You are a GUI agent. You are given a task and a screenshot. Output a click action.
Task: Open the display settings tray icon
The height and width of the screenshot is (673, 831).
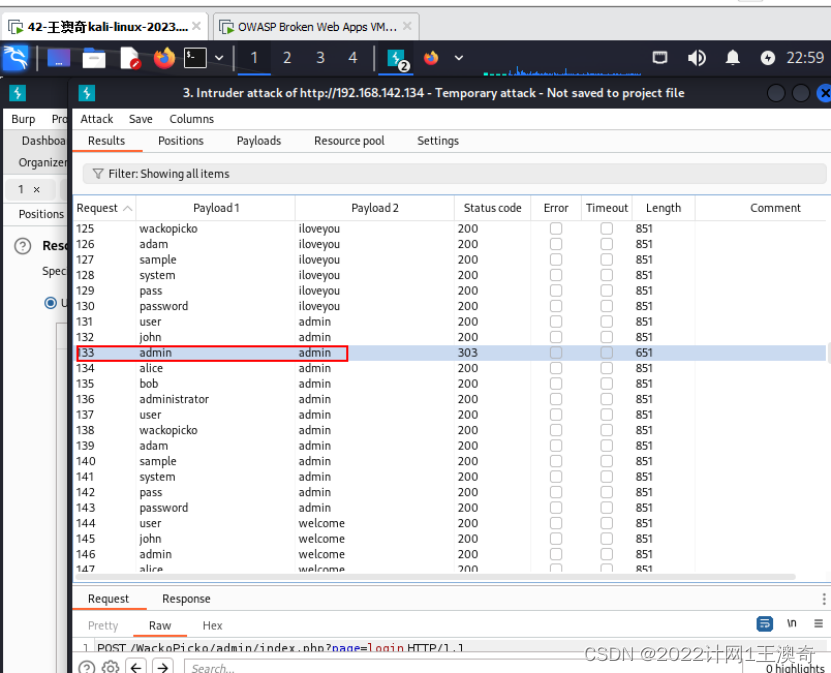coord(660,57)
